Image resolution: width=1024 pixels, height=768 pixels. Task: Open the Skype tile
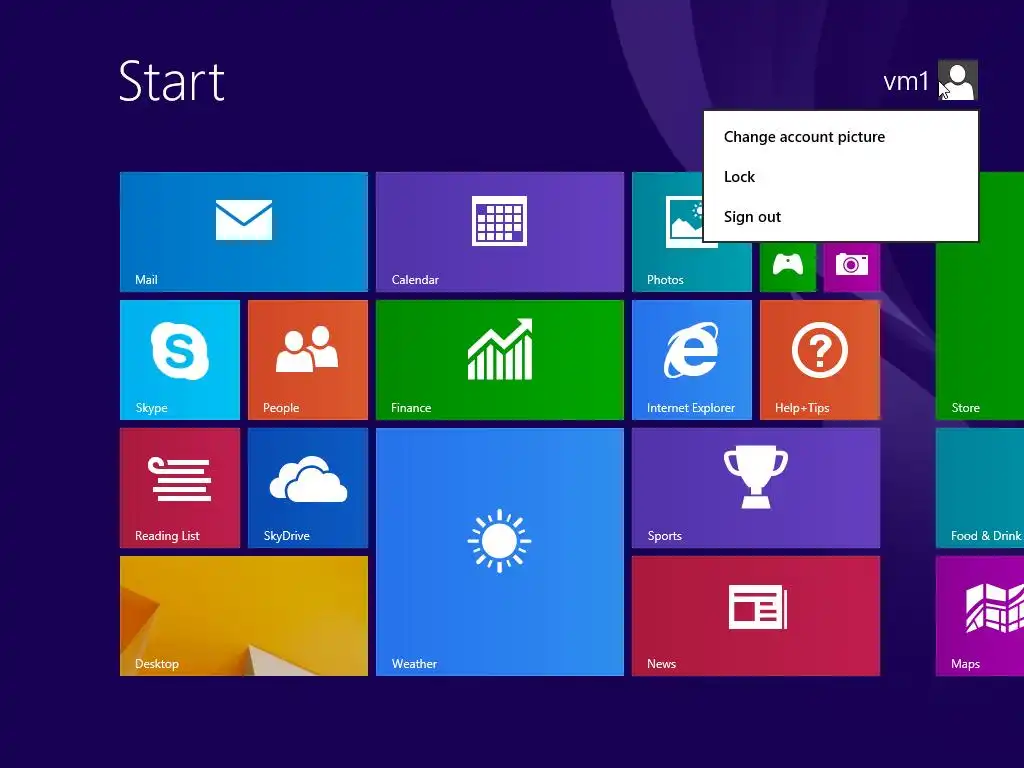point(180,360)
